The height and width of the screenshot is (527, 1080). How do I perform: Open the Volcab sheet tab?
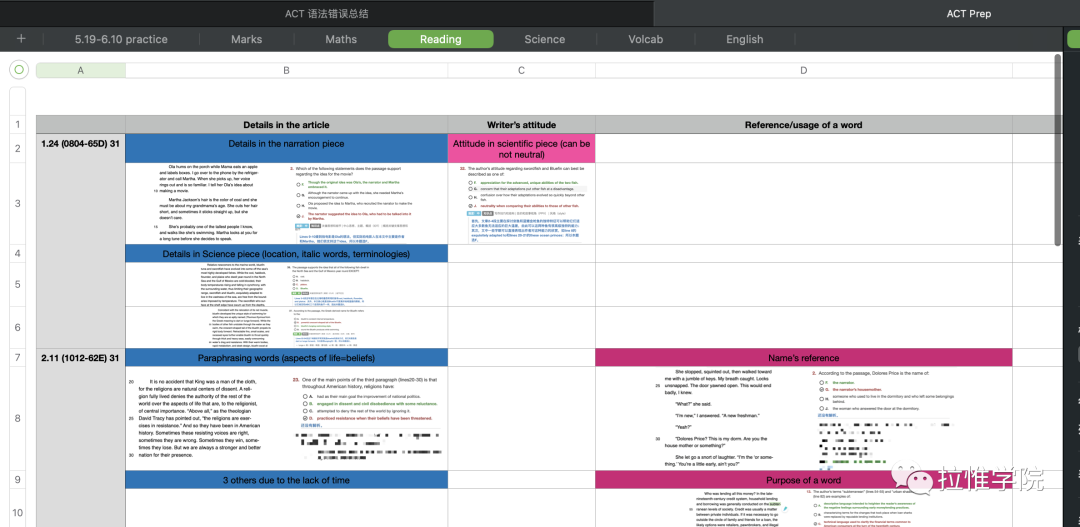tap(645, 39)
